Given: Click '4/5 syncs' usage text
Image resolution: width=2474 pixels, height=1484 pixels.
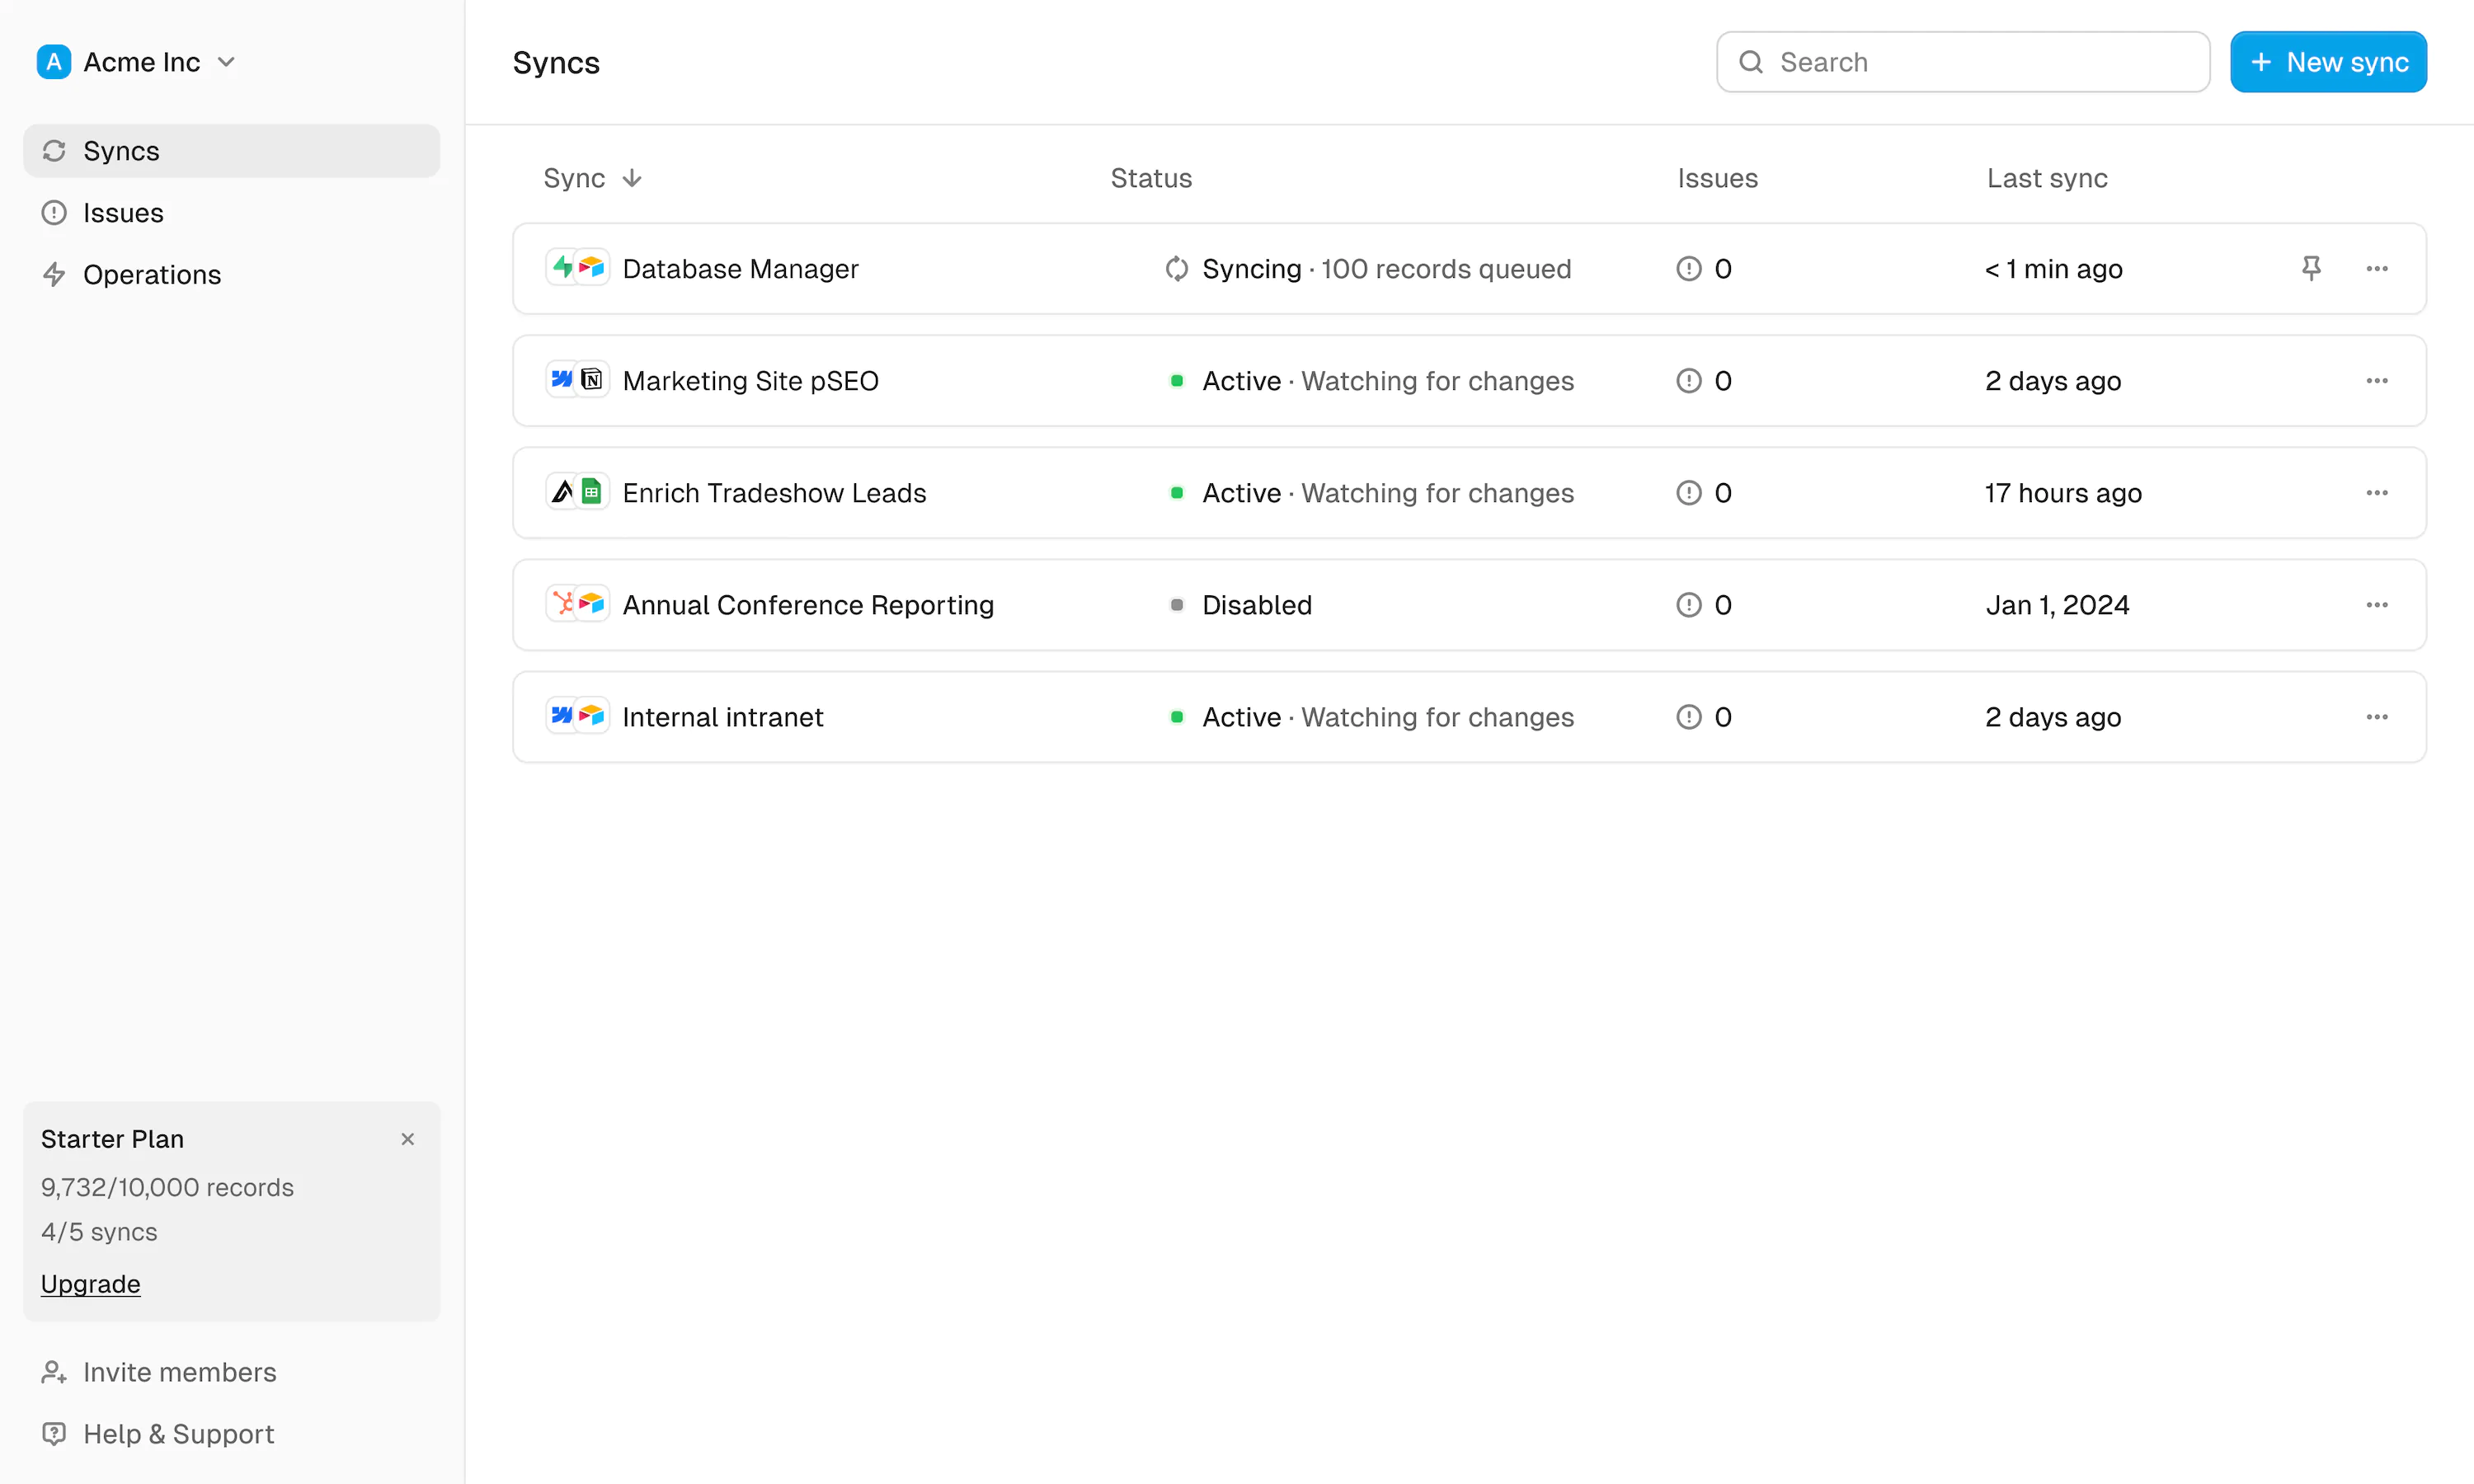Looking at the screenshot, I should (x=99, y=1231).
